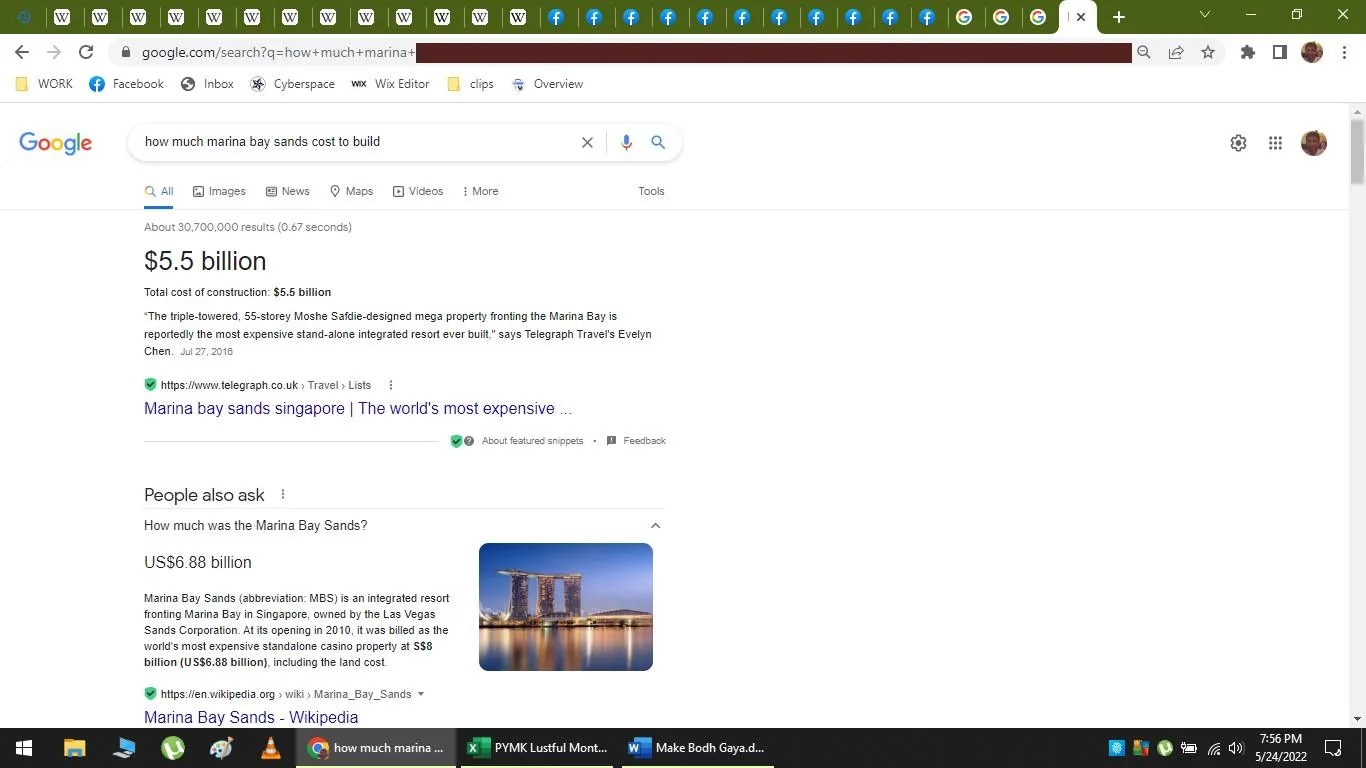Switch to the Word Make Bodh Gaya document

[697, 748]
